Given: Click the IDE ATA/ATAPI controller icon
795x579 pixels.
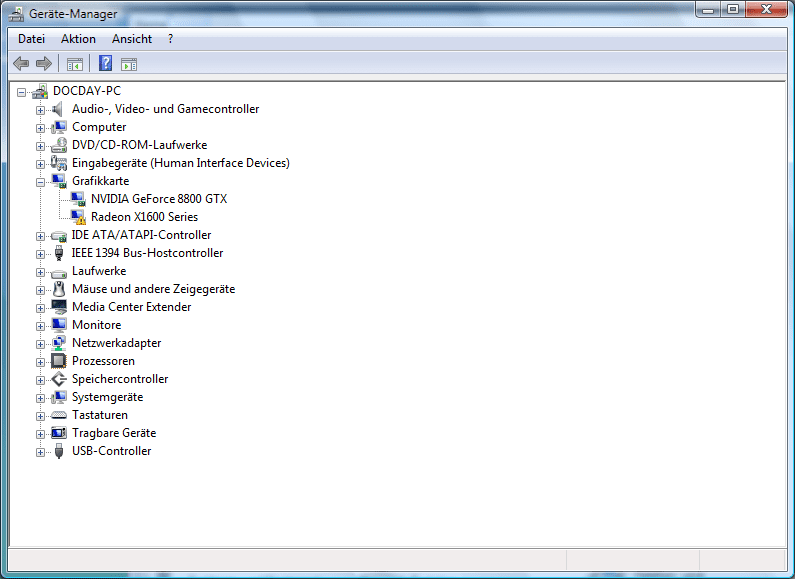Looking at the screenshot, I should tap(59, 236).
